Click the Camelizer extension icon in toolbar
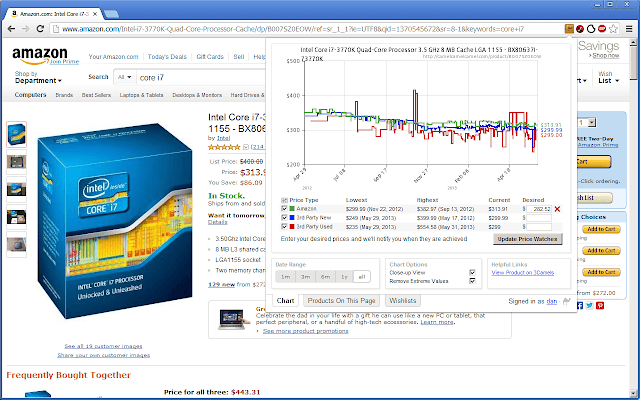 point(568,30)
